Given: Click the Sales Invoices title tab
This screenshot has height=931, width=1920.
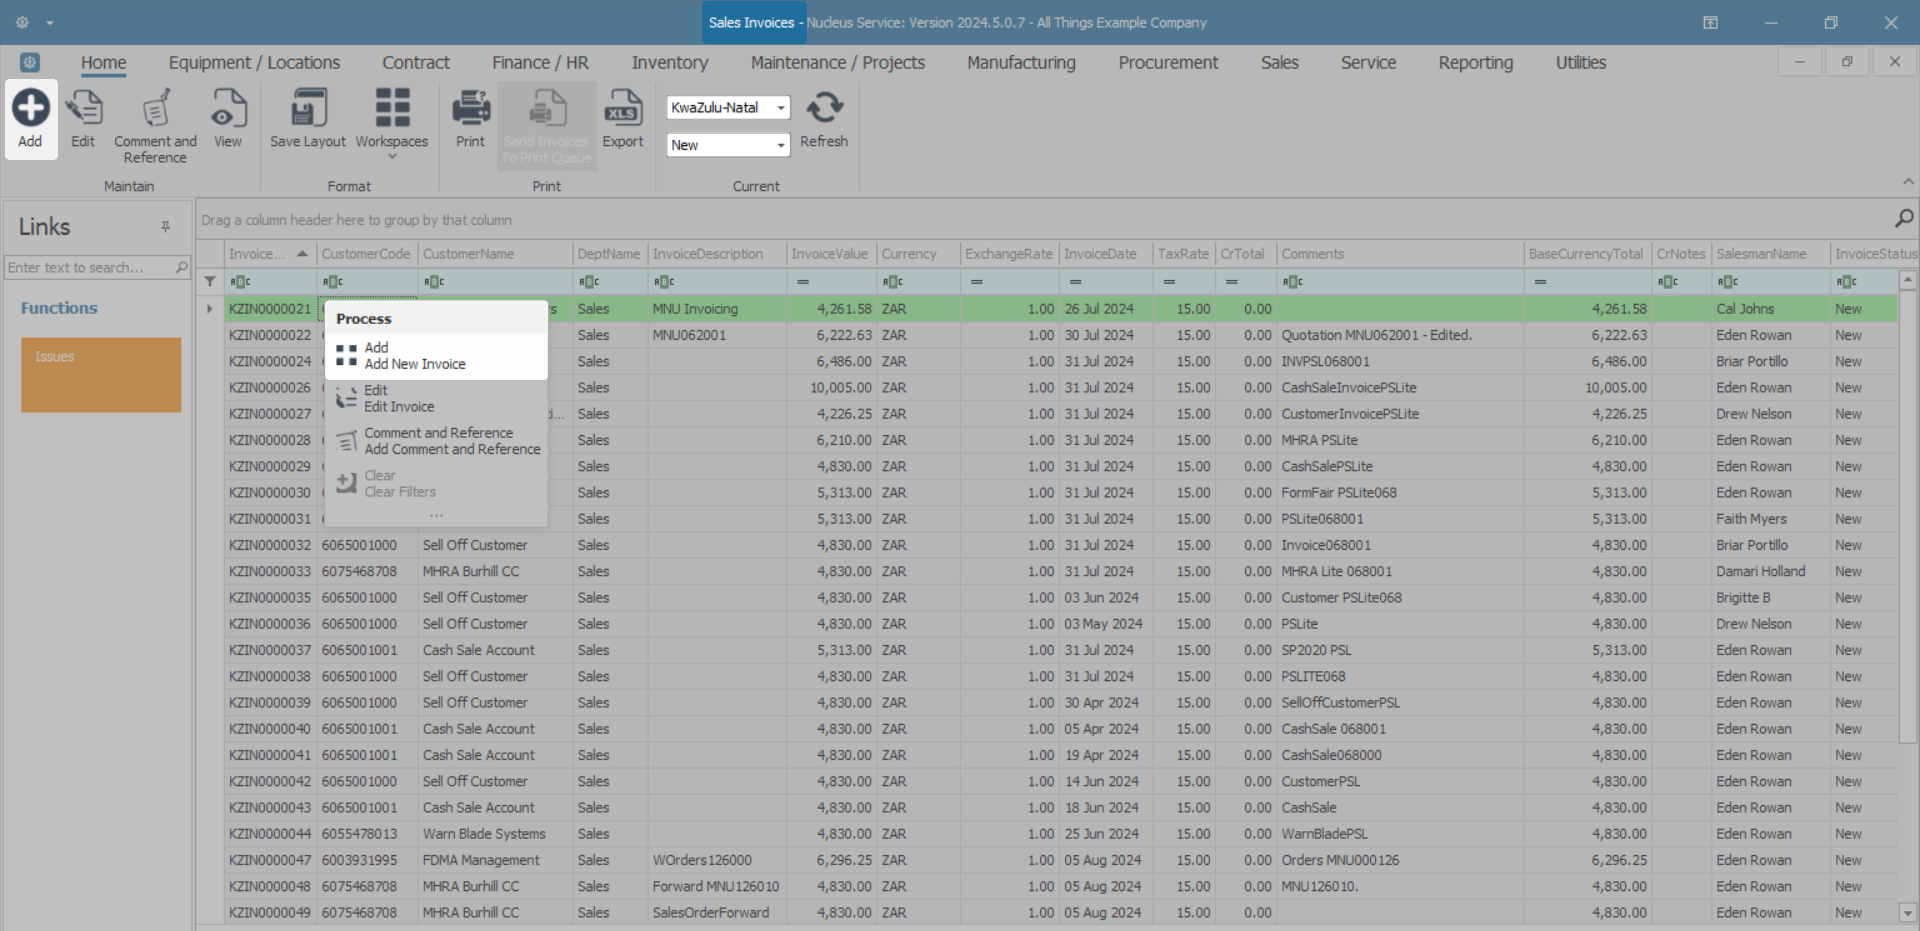Looking at the screenshot, I should coord(752,22).
